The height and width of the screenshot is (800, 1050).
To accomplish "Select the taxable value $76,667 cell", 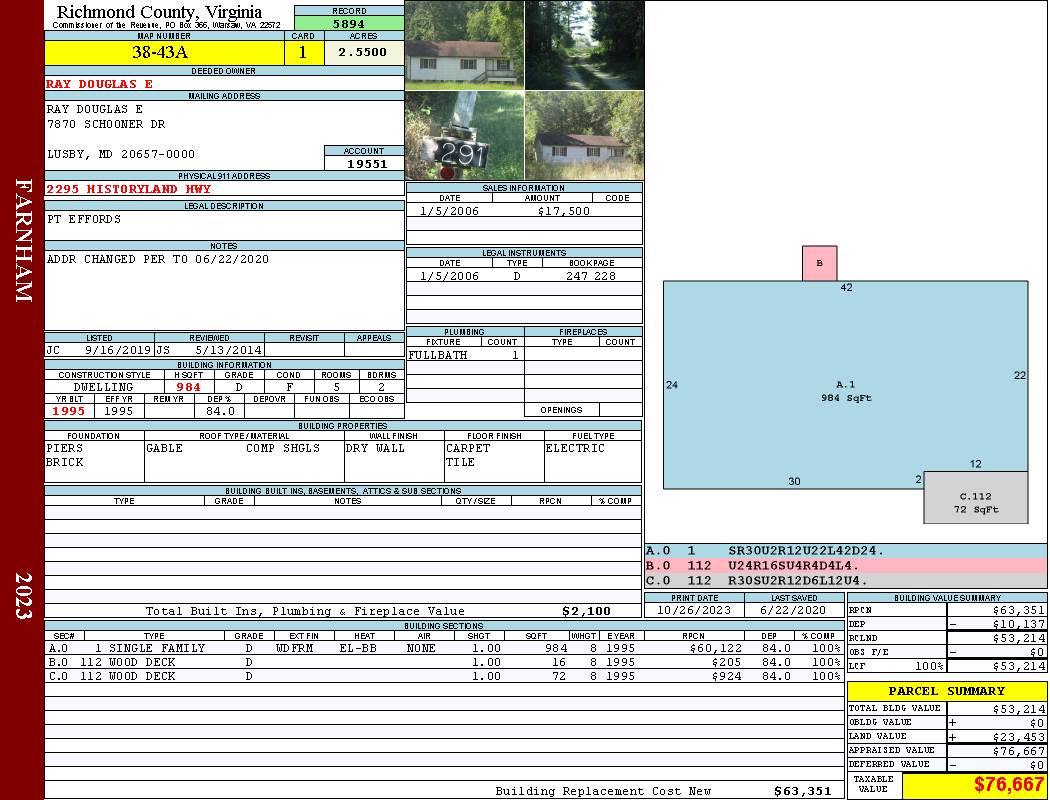I will coord(973,785).
